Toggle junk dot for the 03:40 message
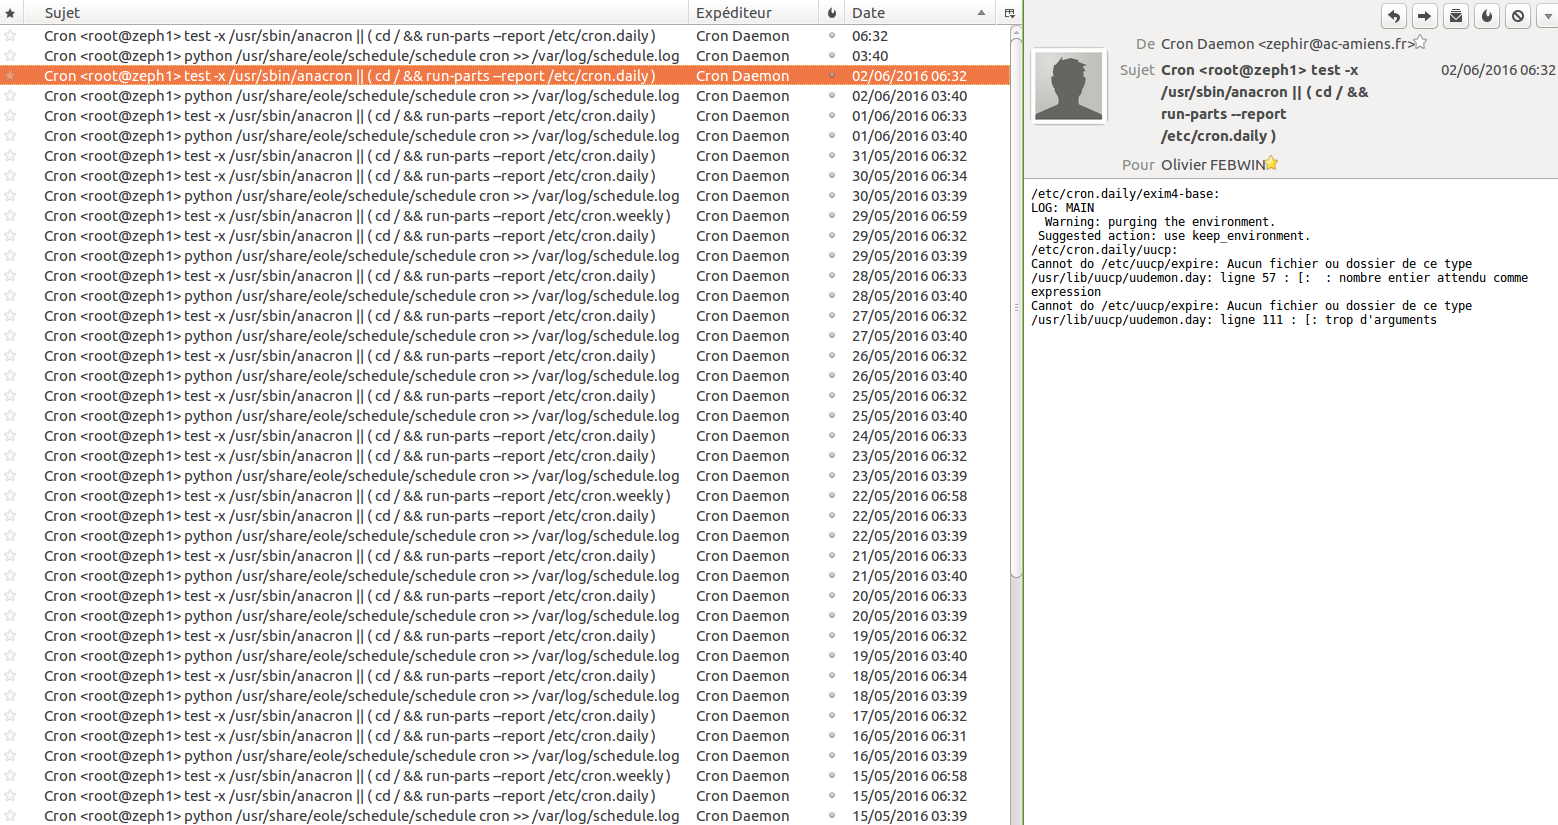The width and height of the screenshot is (1558, 825). point(832,56)
